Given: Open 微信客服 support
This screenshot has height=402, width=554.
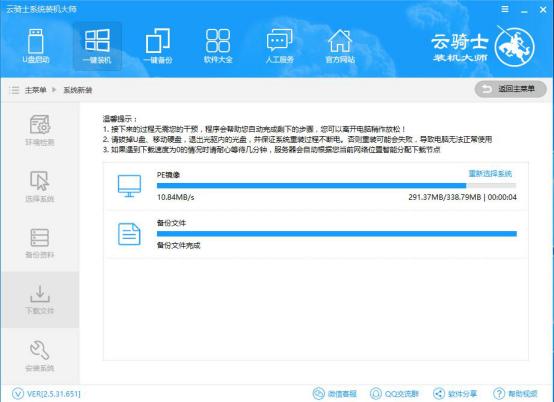Looking at the screenshot, I should pos(335,394).
